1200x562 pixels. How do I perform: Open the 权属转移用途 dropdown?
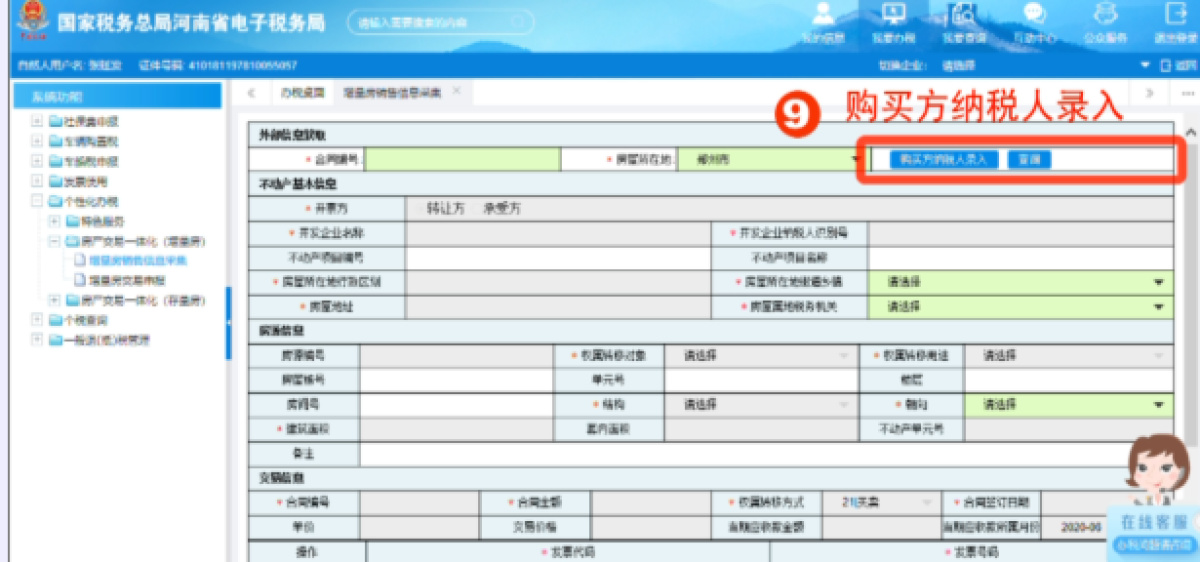[x=1069, y=355]
